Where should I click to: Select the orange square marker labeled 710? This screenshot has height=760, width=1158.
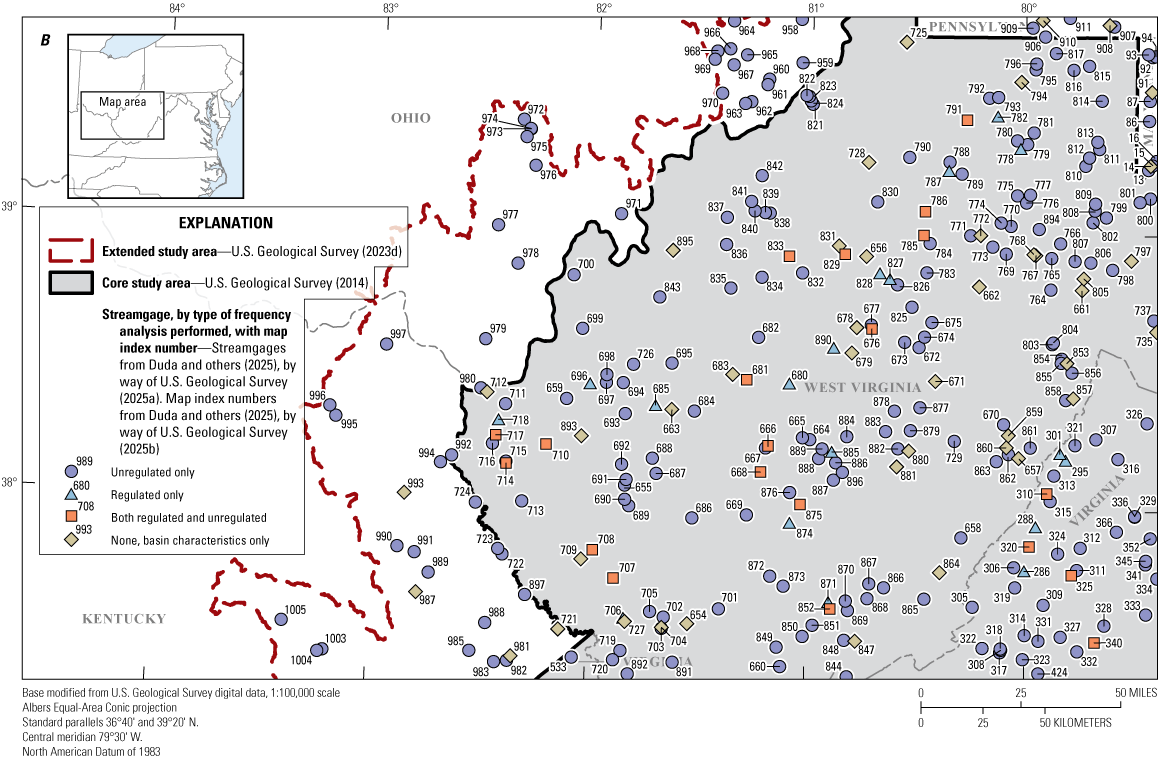click(x=546, y=444)
